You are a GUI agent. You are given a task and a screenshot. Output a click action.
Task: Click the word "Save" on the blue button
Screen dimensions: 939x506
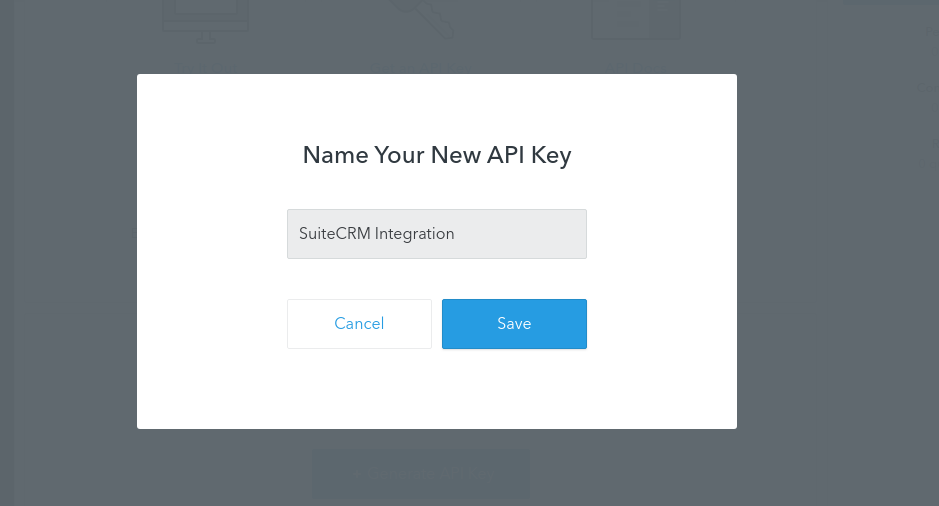[x=514, y=323]
